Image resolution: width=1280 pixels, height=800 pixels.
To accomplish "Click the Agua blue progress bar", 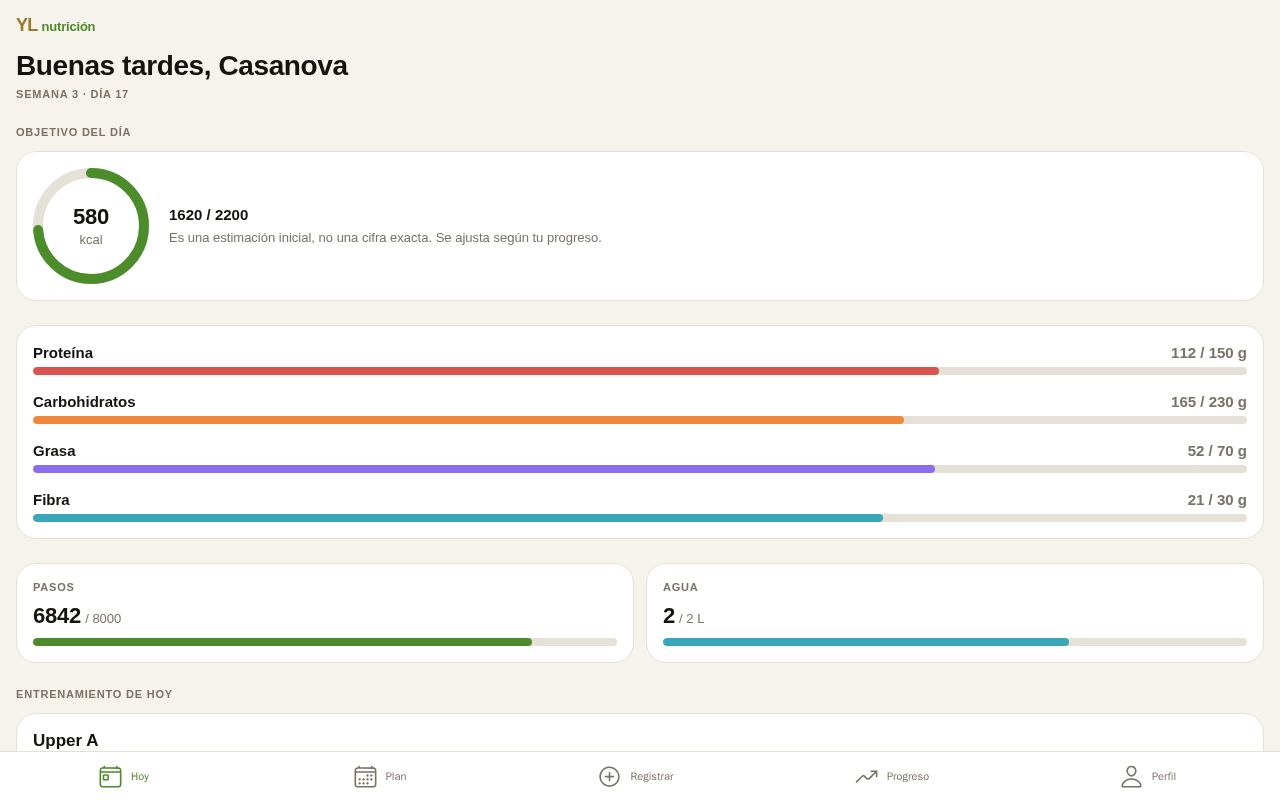I will (x=955, y=642).
